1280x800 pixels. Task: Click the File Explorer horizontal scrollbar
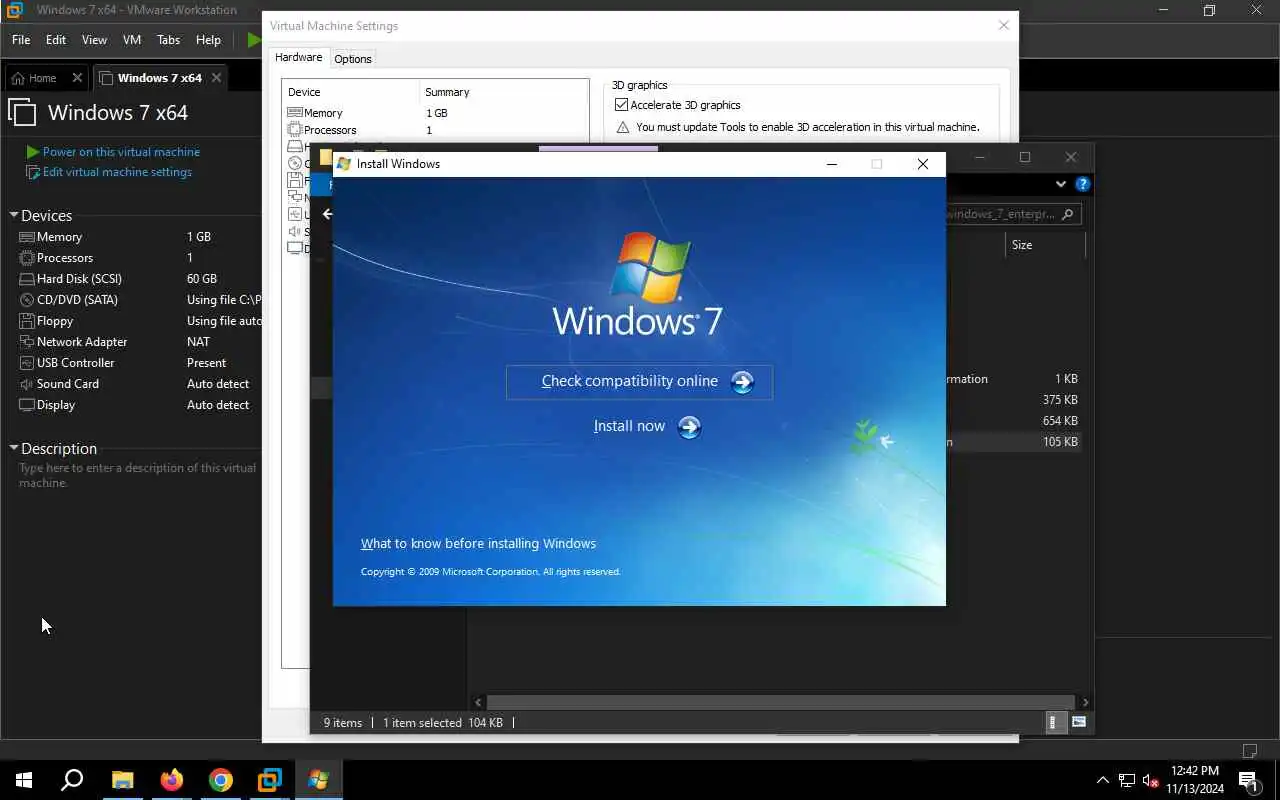(x=780, y=702)
